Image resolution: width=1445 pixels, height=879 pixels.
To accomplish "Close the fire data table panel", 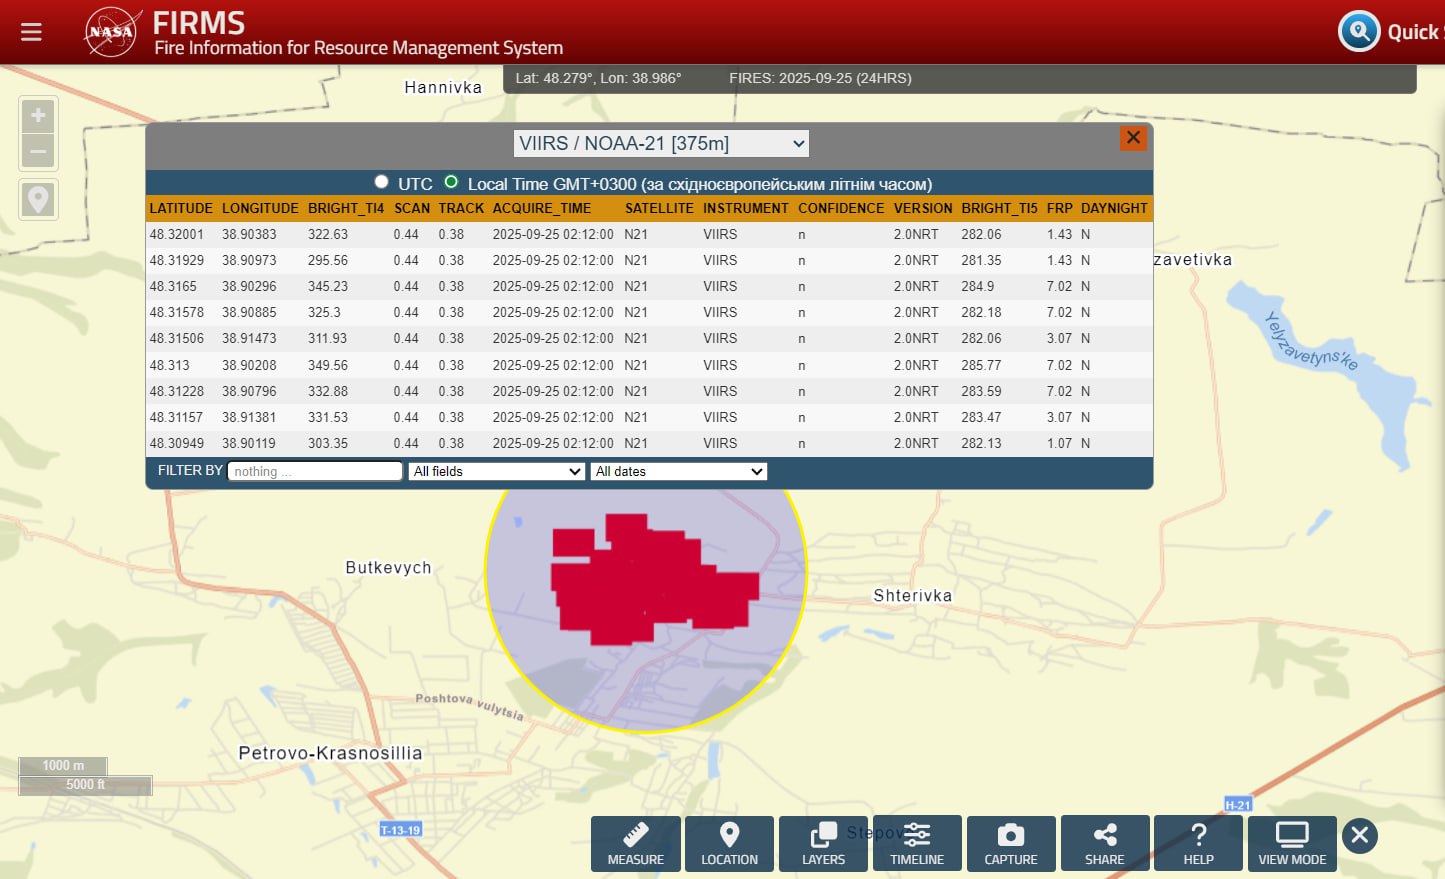I will (x=1133, y=138).
